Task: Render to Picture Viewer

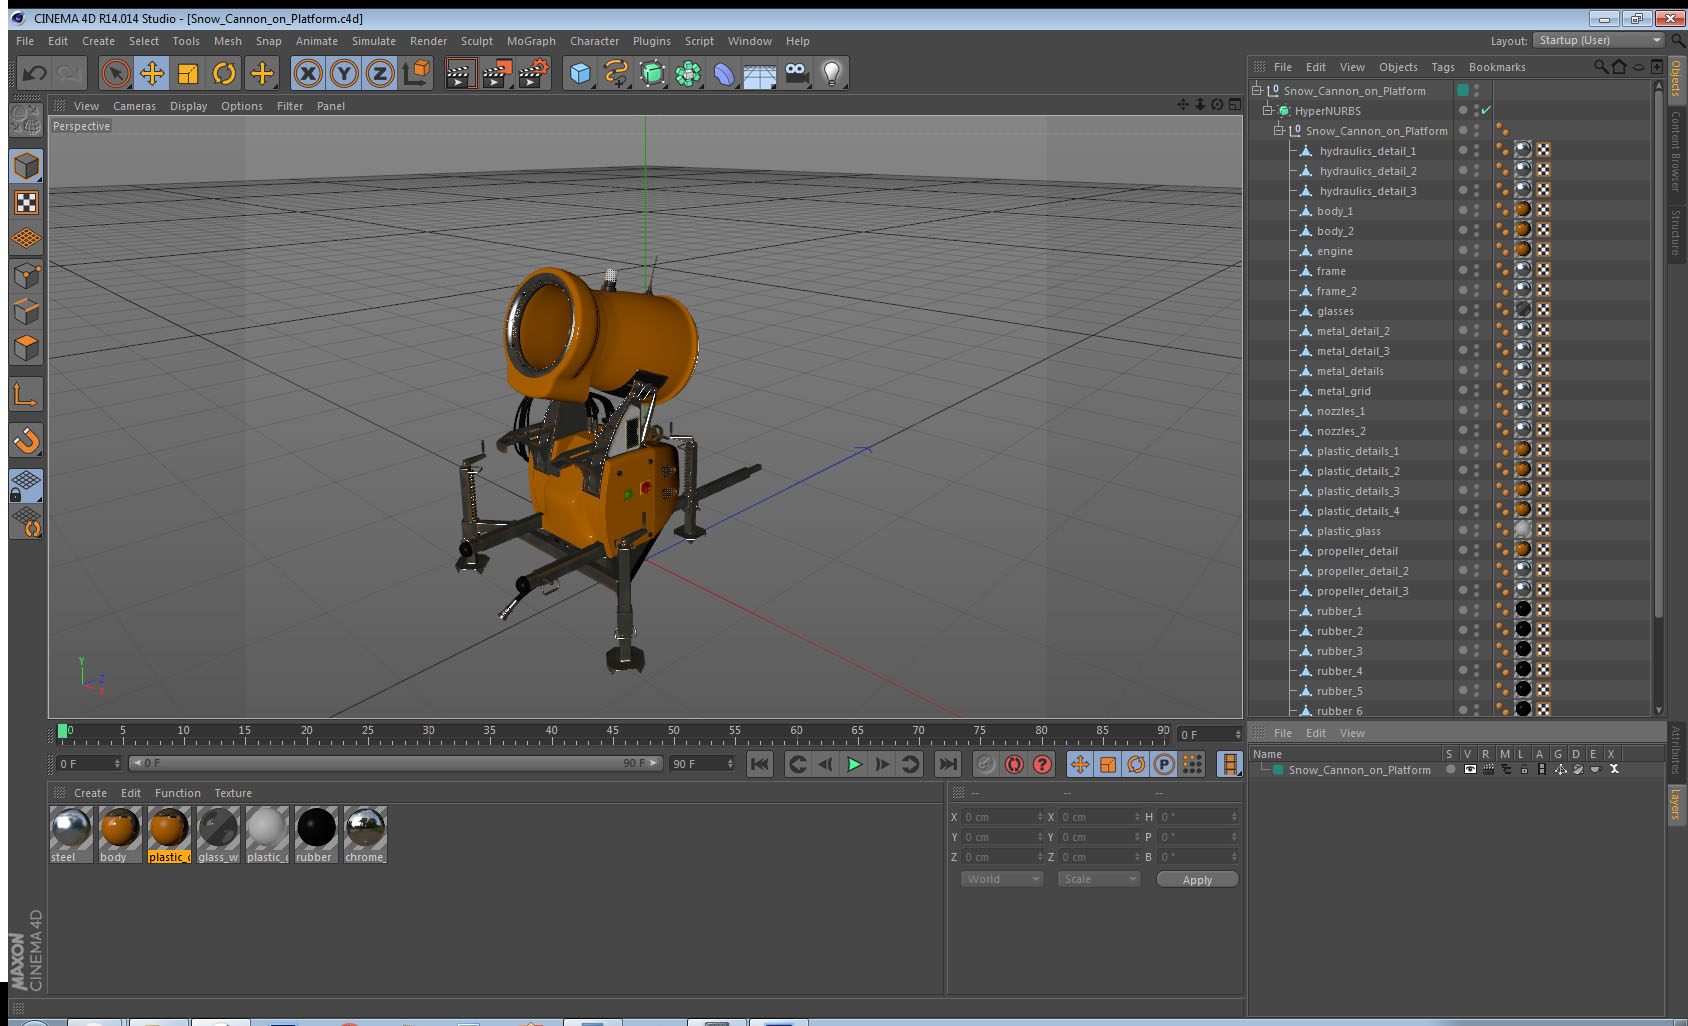Action: [x=497, y=73]
